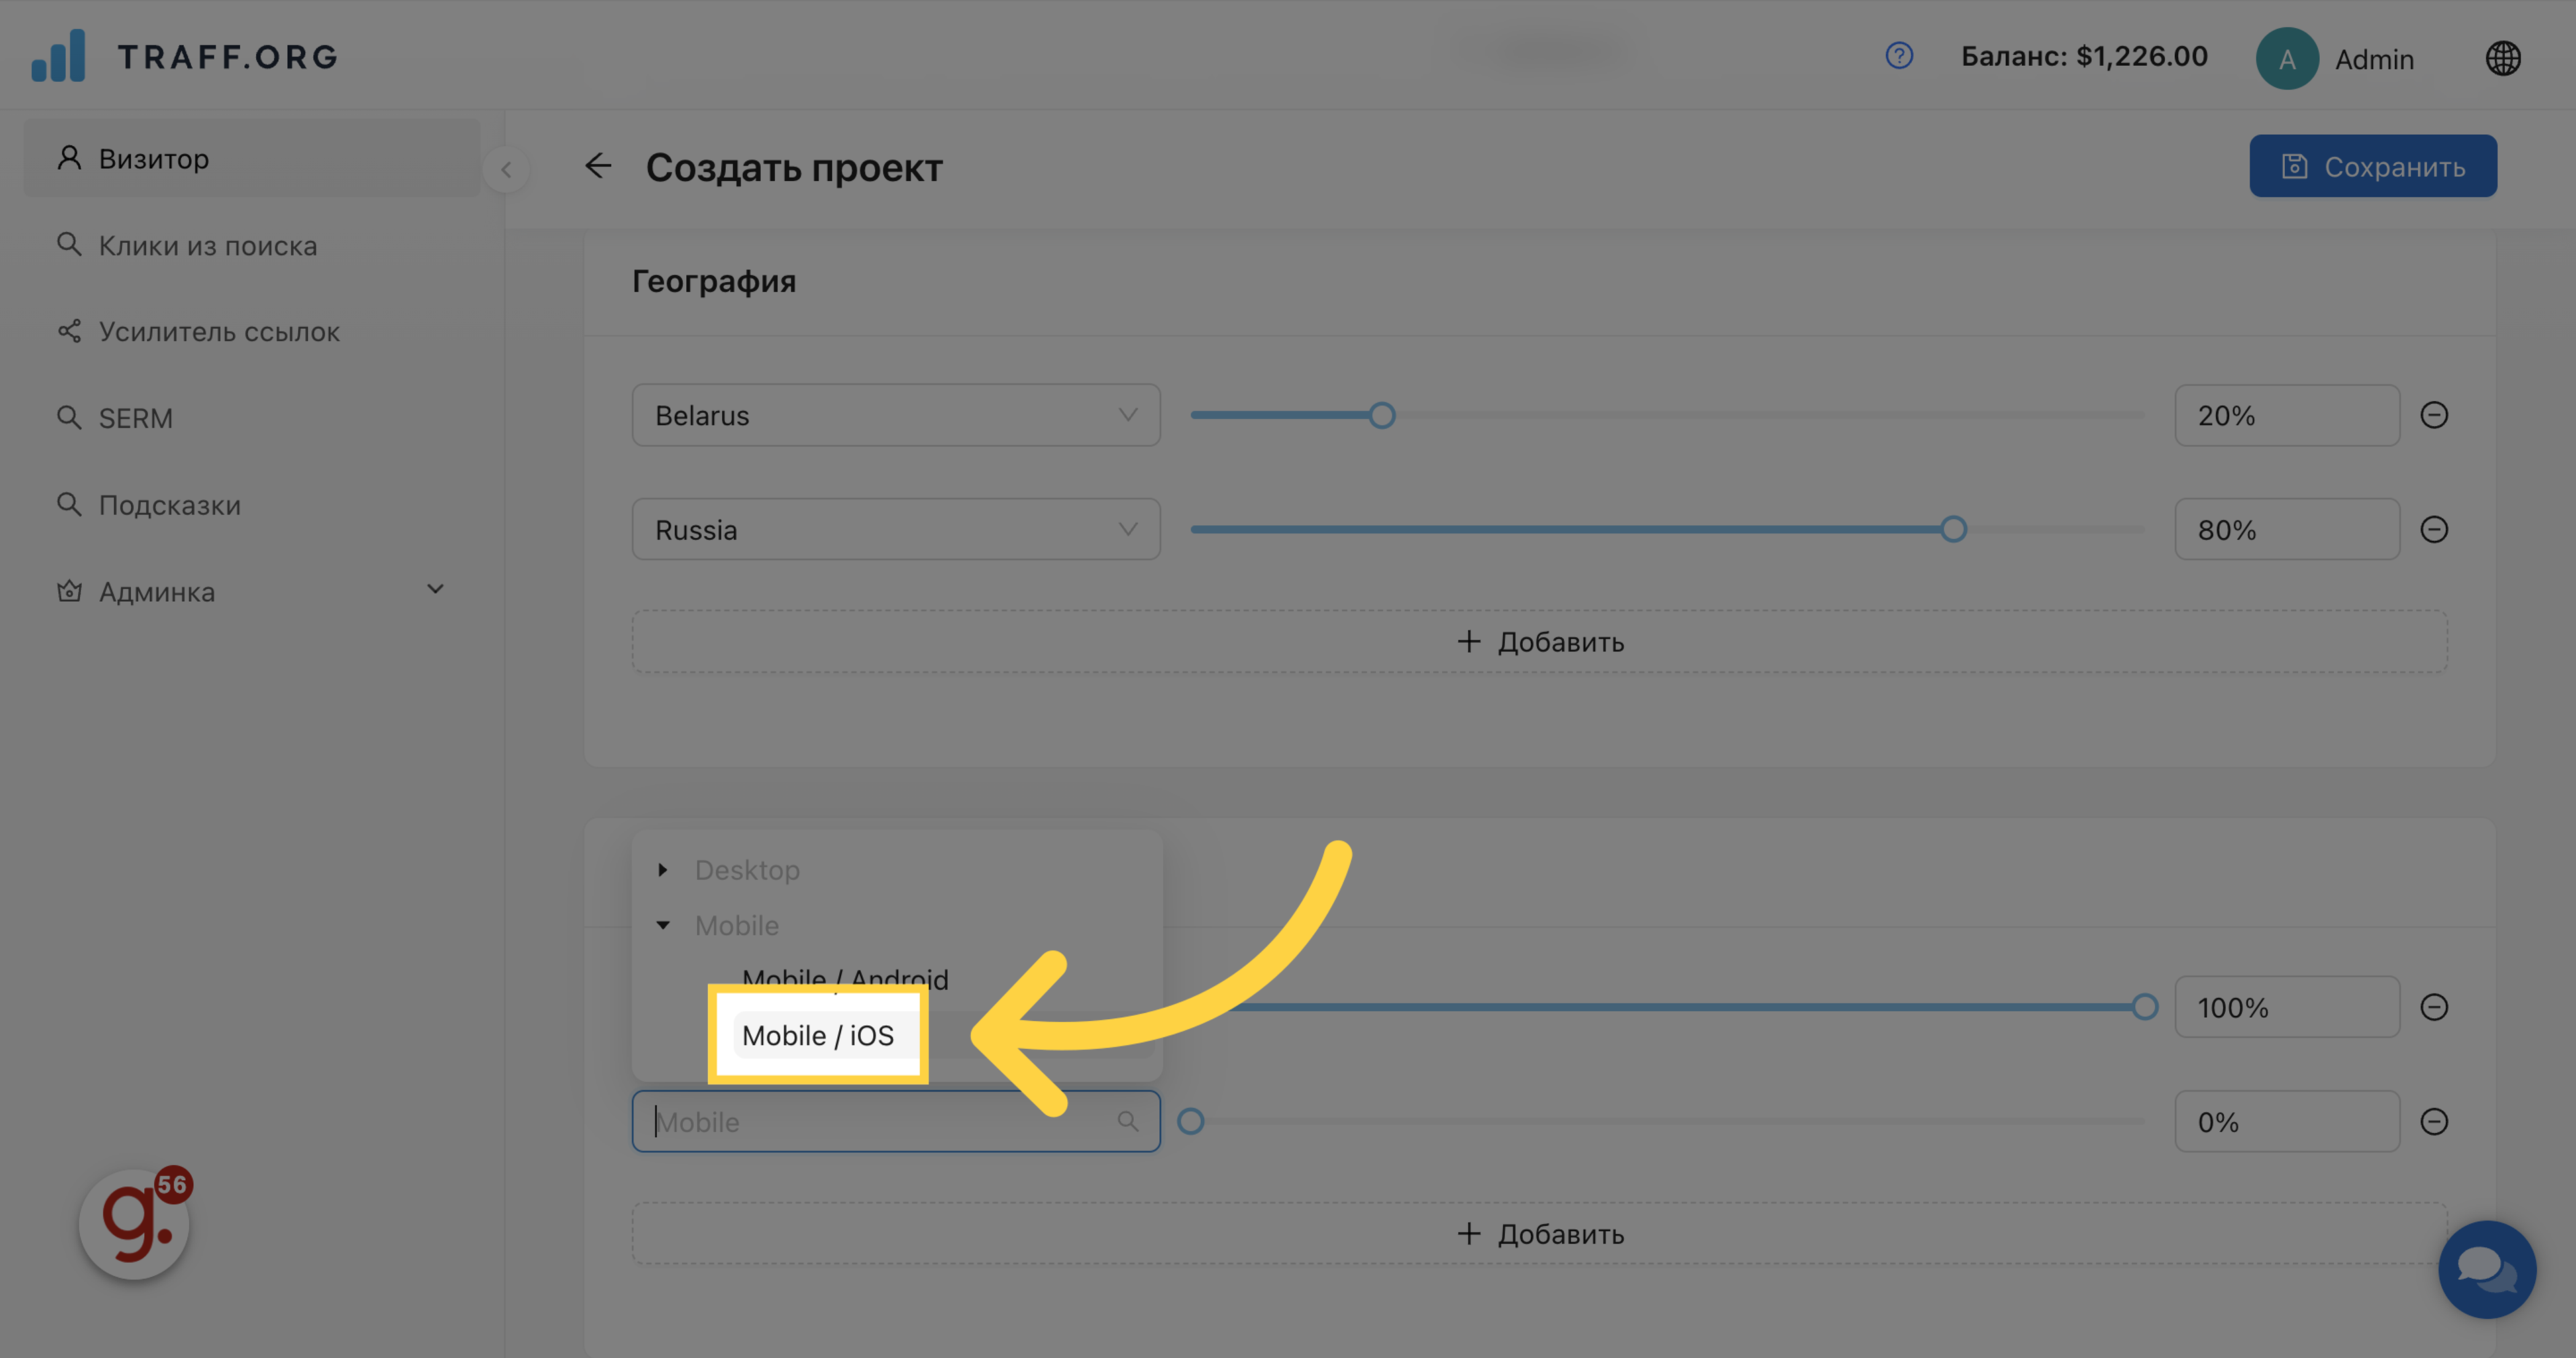Select Mobile / iOS option
The image size is (2576, 1358).
click(818, 1035)
